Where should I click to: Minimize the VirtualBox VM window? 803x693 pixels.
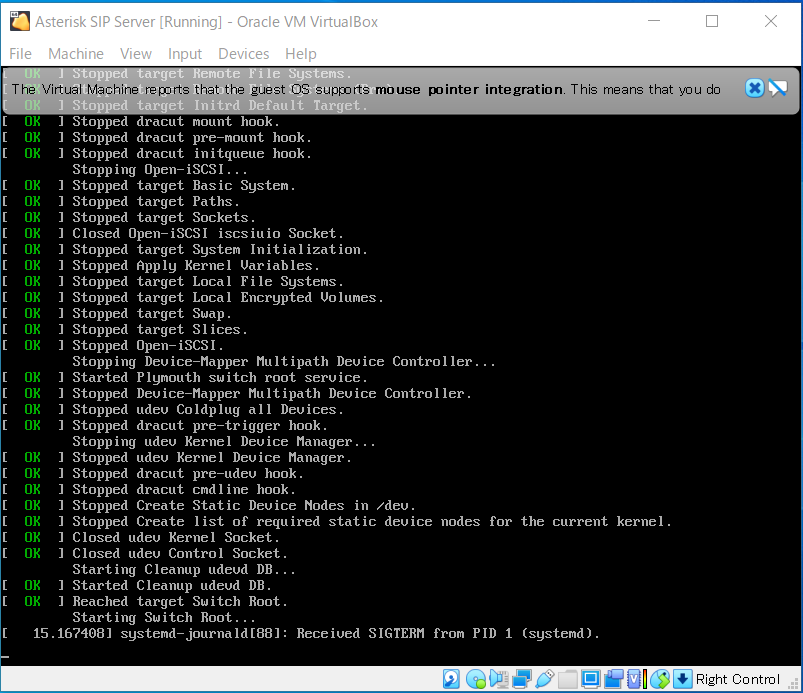(x=654, y=21)
